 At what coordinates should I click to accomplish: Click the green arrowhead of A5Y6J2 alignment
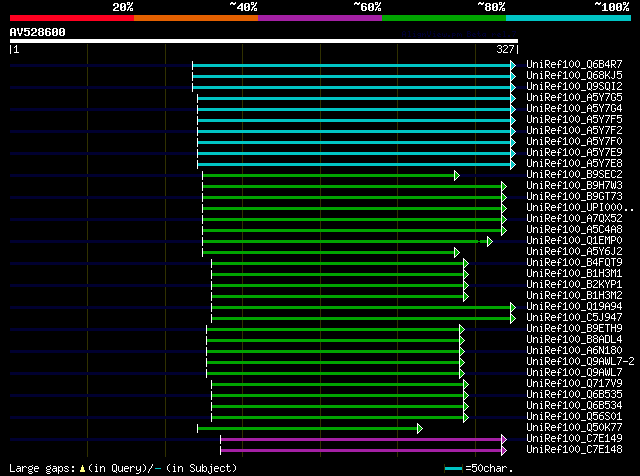(457, 253)
